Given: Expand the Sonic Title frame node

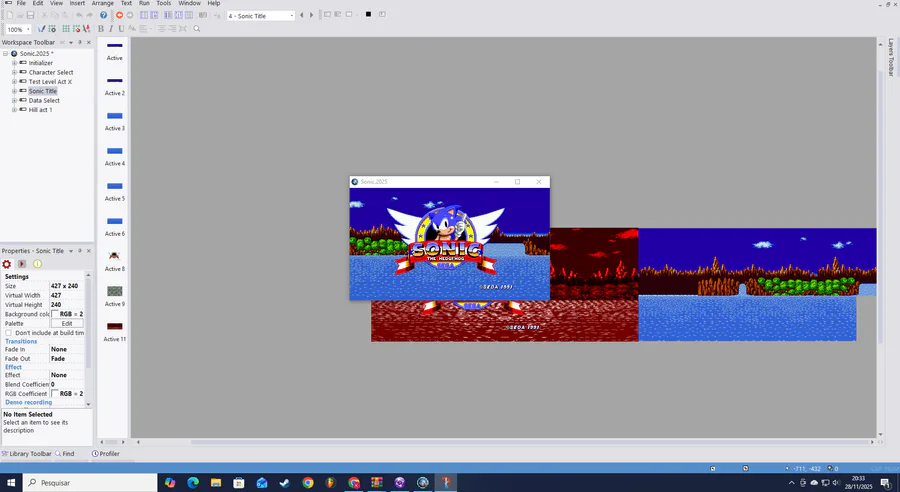Looking at the screenshot, I should (14, 91).
